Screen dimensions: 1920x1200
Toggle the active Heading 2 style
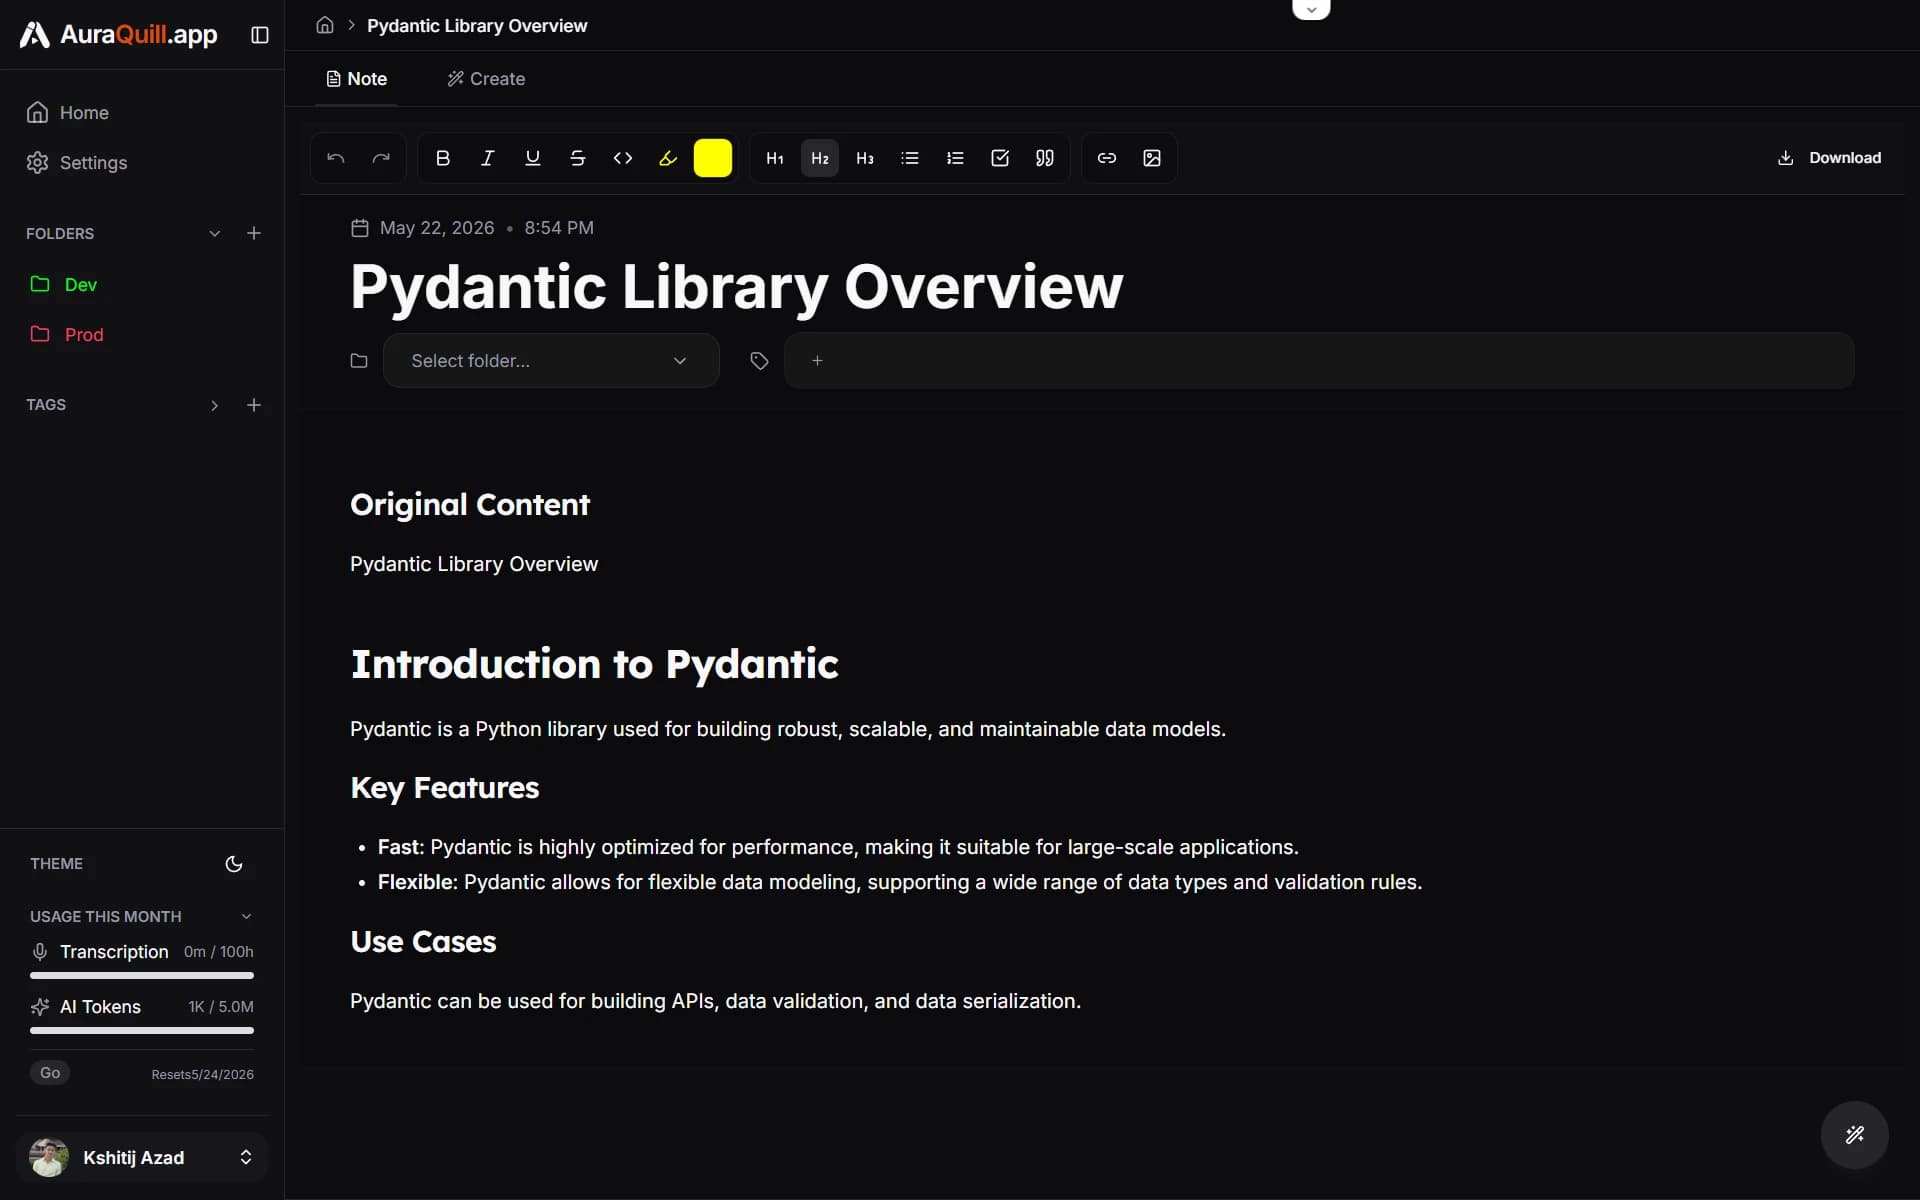[820, 158]
